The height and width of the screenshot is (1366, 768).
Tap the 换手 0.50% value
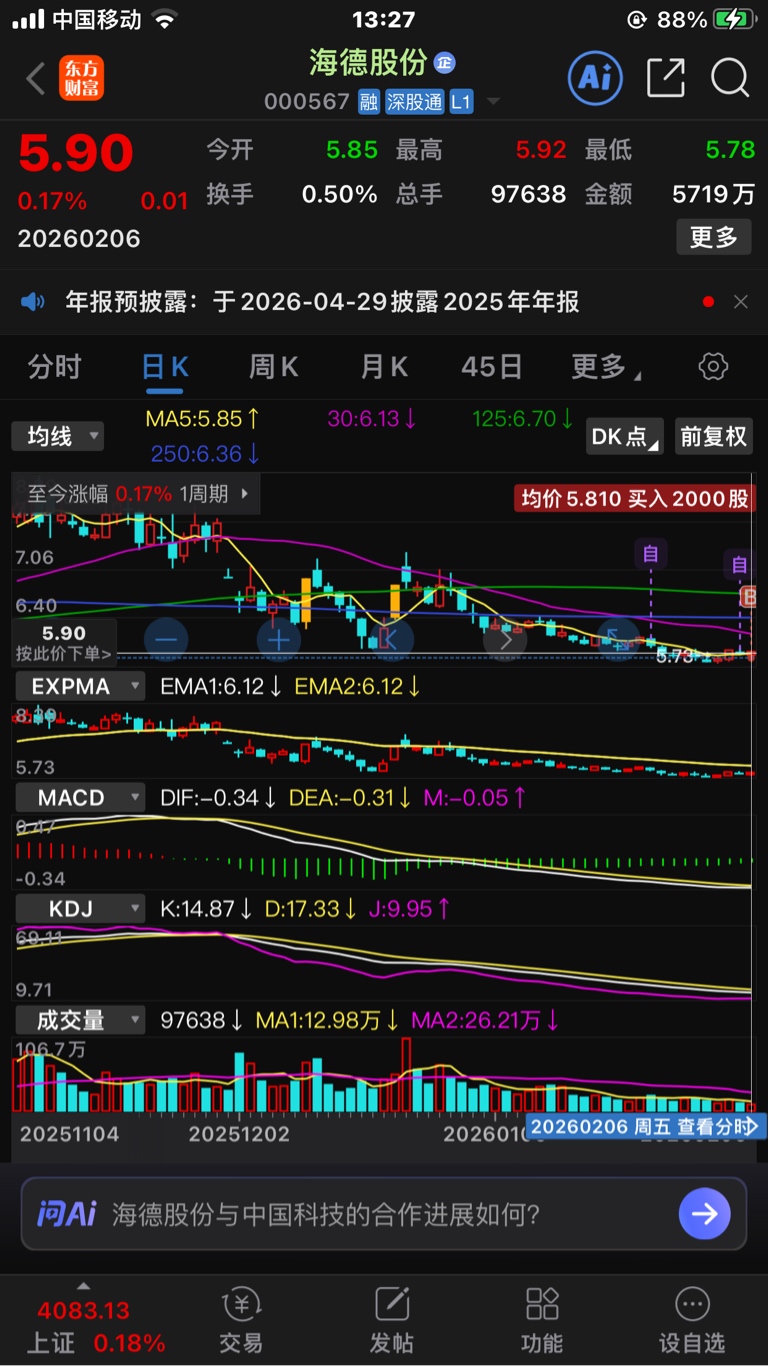coord(340,194)
